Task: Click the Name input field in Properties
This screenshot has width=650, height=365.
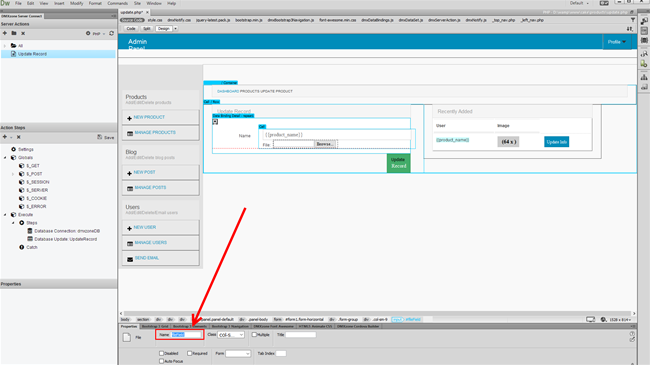Action: (x=186, y=335)
